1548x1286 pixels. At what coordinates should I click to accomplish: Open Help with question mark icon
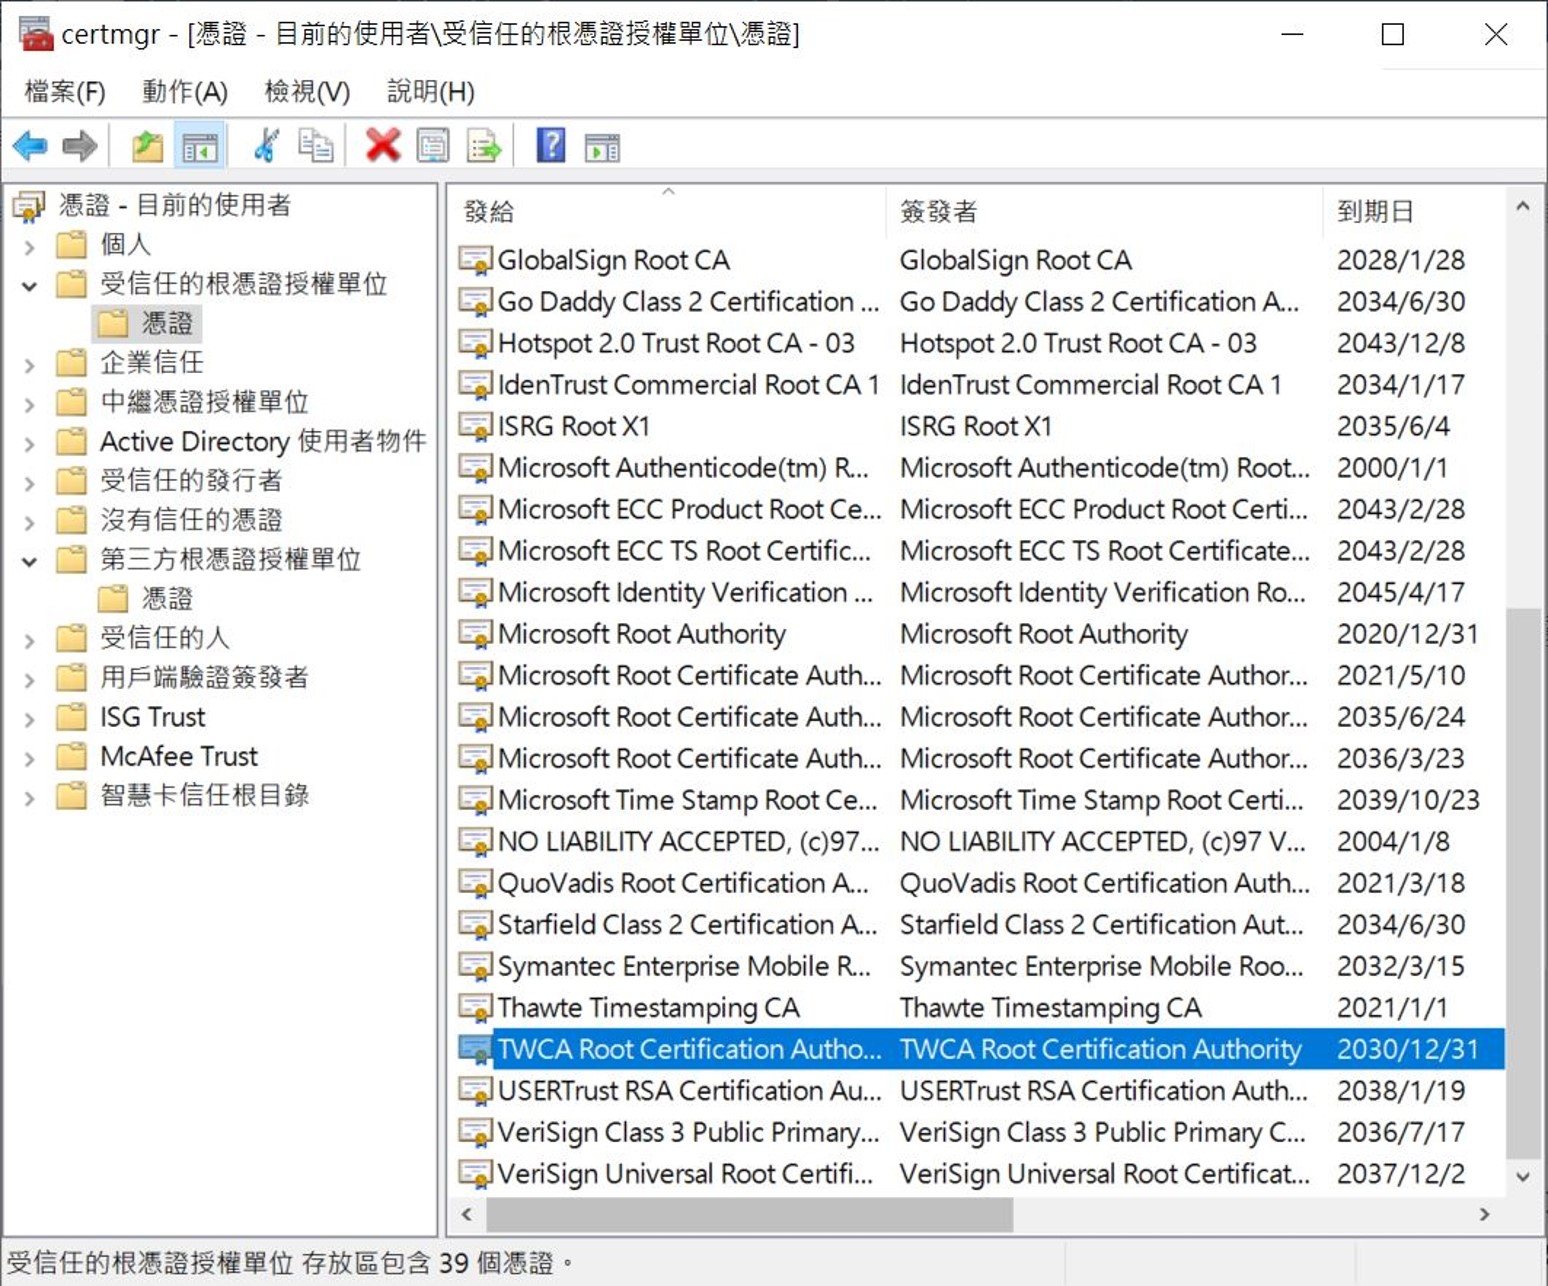pyautogui.click(x=551, y=147)
